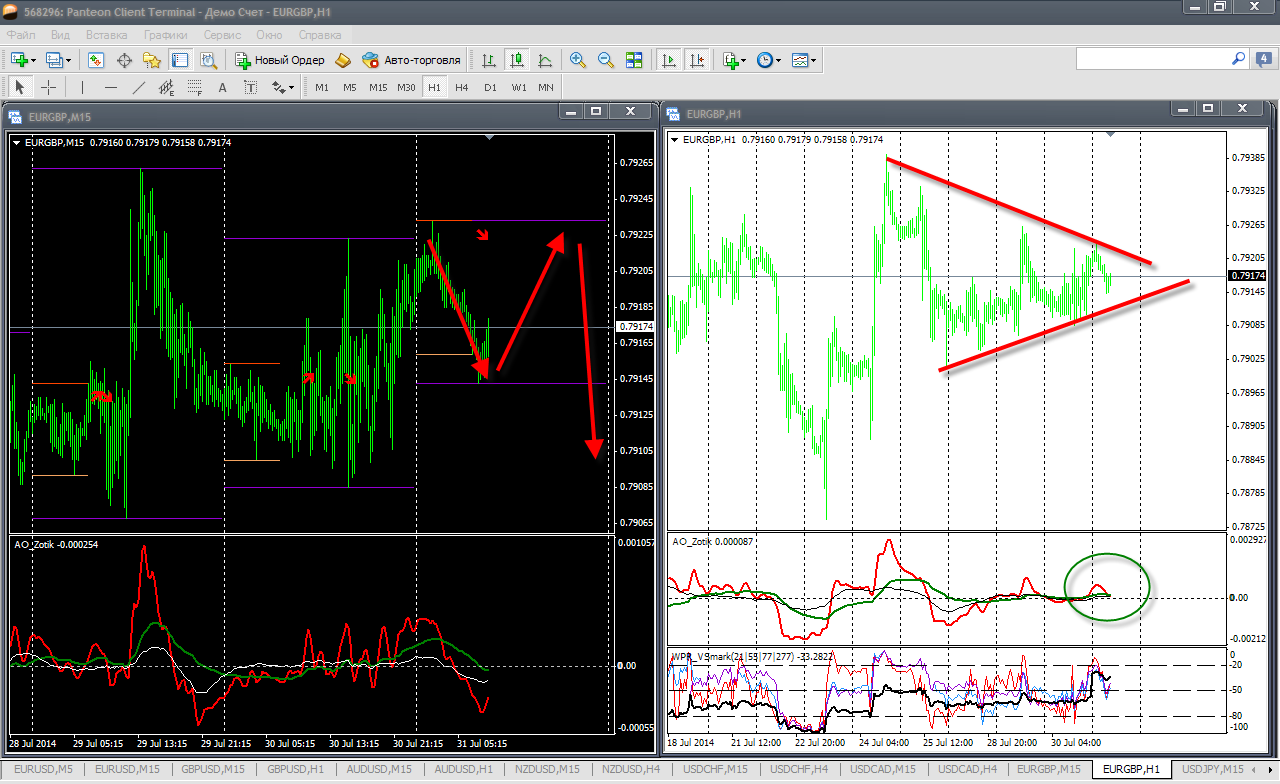Screen dimensions: 1280x784
Task: Switch to the GBPUSD,H1 chart tab
Action: [x=295, y=769]
